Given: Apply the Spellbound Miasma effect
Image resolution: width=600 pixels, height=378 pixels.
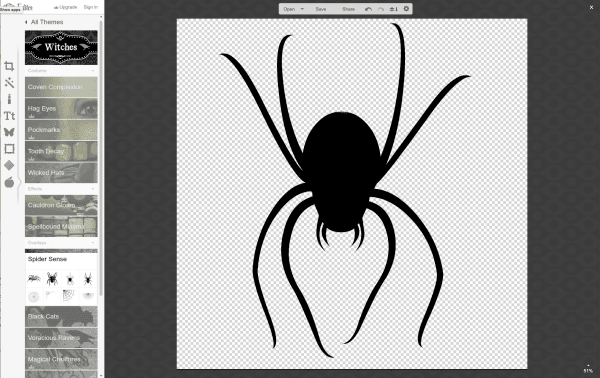Looking at the screenshot, I should [61, 226].
